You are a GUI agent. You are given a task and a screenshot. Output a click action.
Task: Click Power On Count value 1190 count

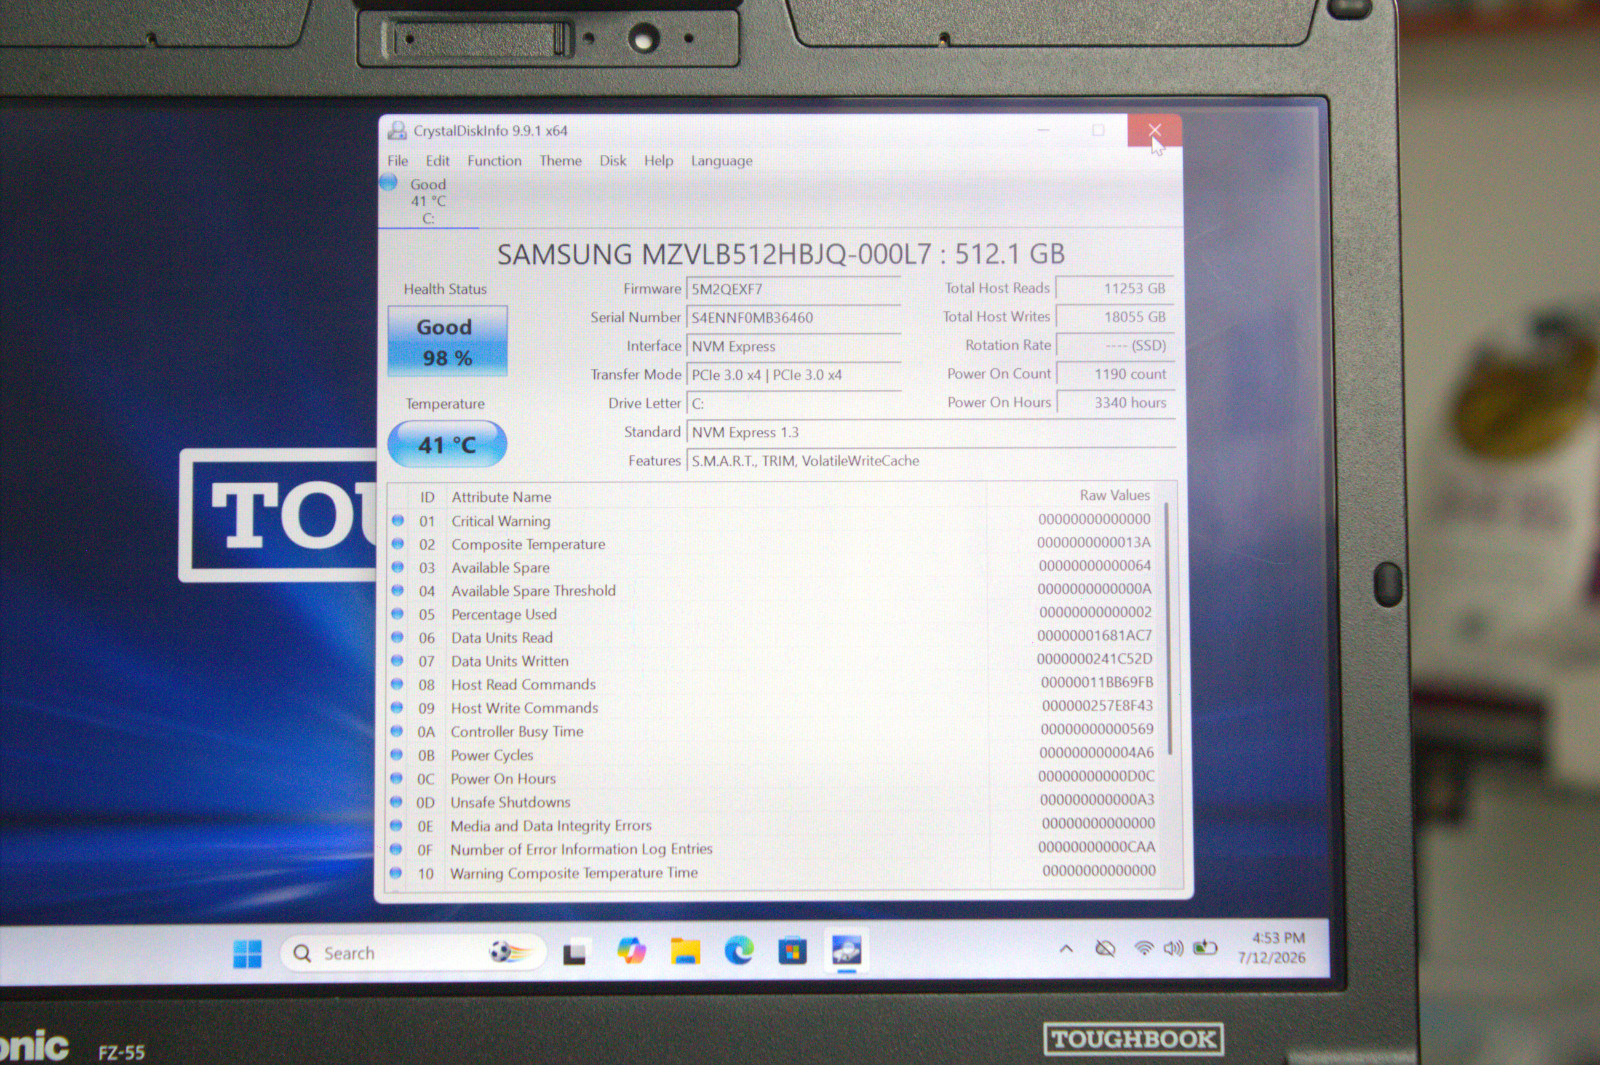1114,374
